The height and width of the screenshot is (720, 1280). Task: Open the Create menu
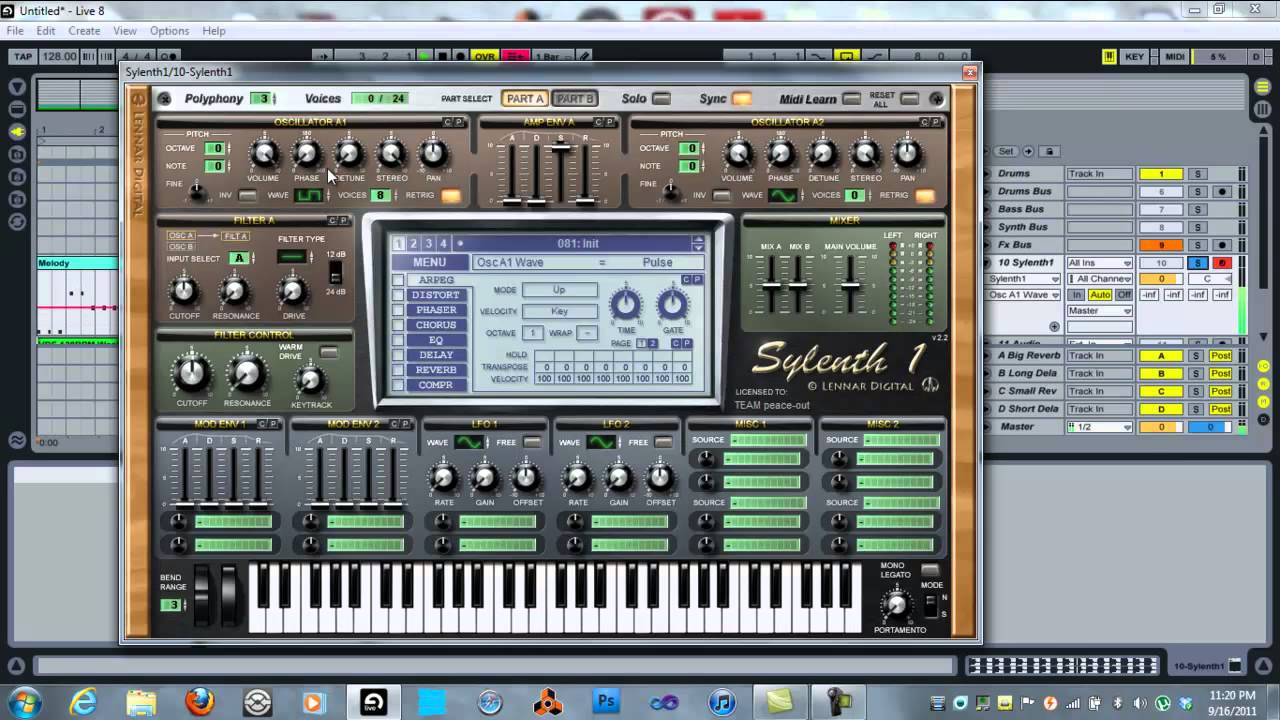click(84, 31)
